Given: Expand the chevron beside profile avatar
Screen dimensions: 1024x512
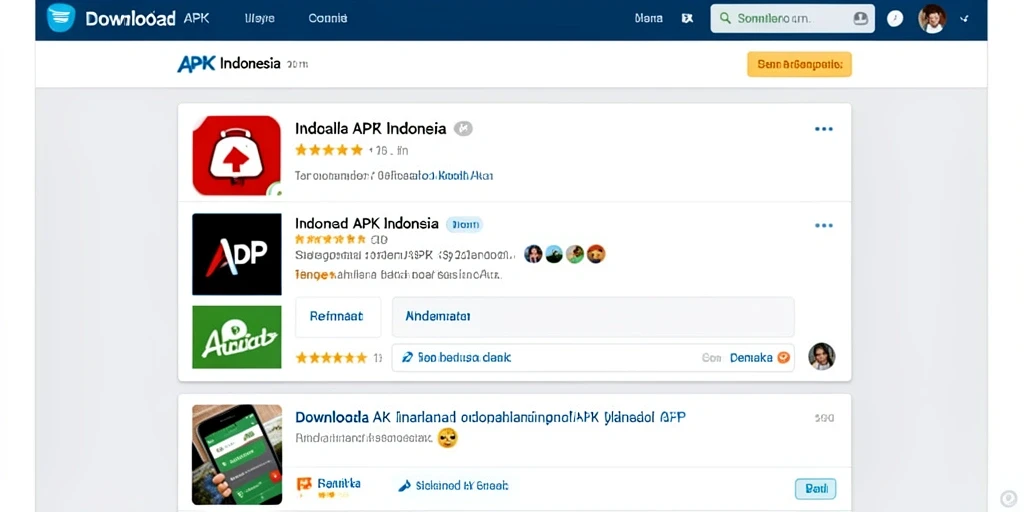Looking at the screenshot, I should tap(964, 19).
